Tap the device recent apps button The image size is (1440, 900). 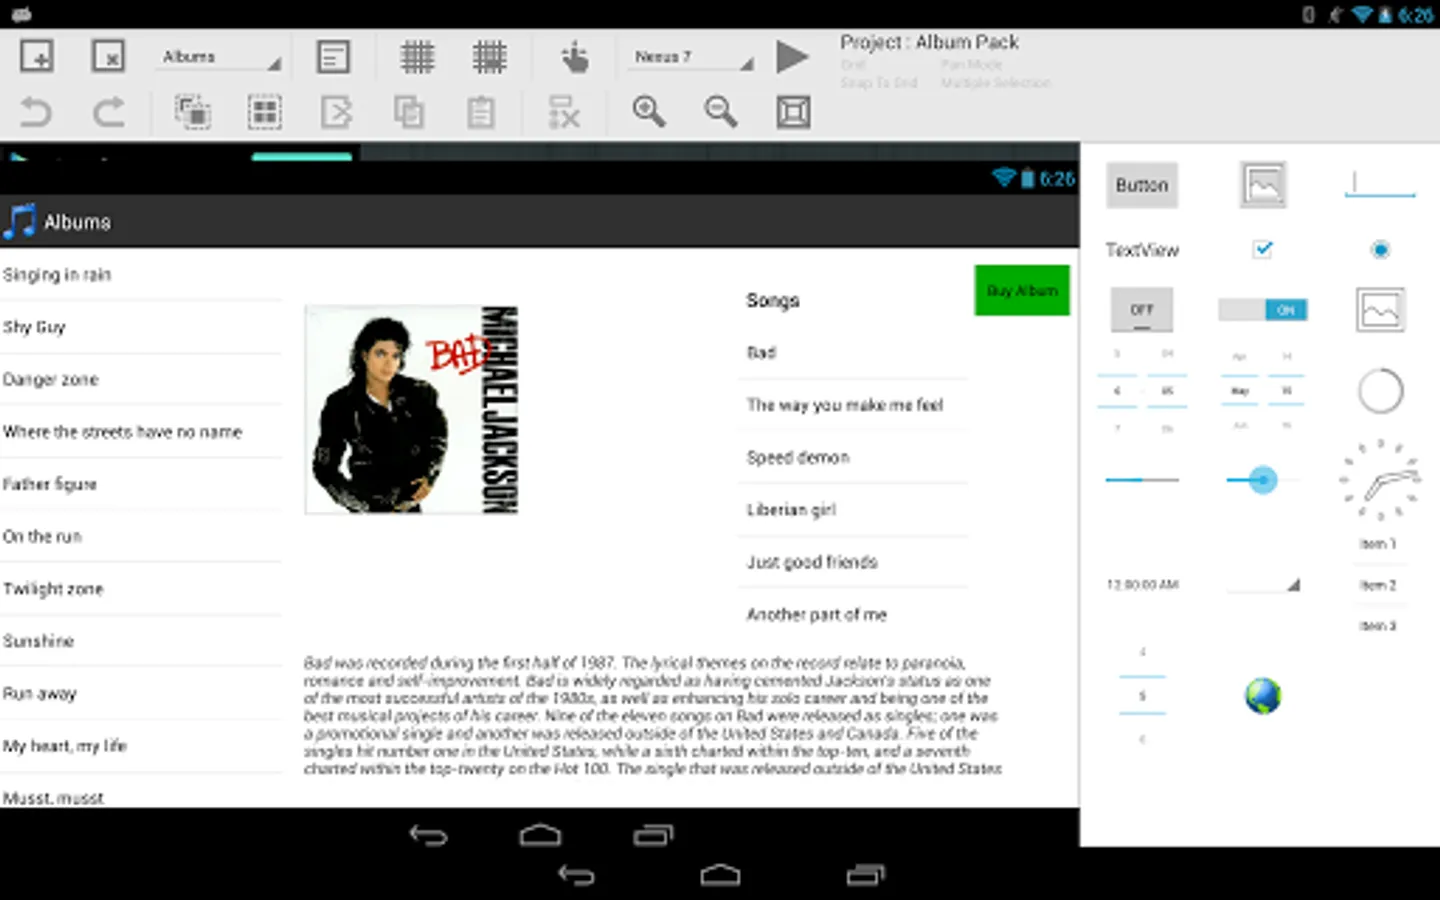click(866, 875)
